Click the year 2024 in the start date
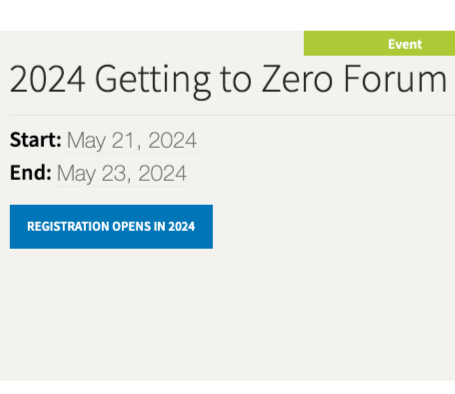455x394 pixels. [172, 140]
